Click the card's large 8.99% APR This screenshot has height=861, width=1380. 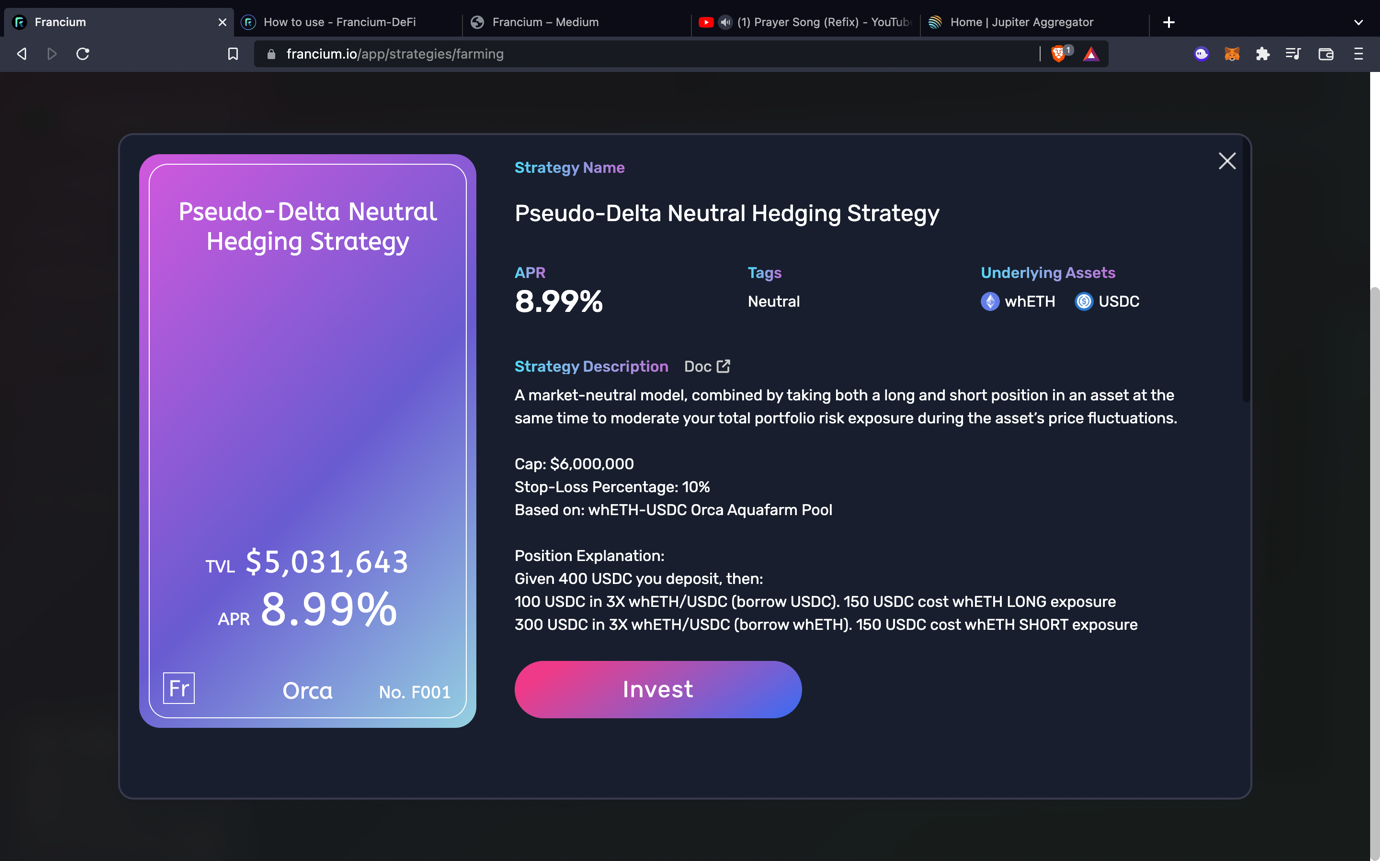329,609
